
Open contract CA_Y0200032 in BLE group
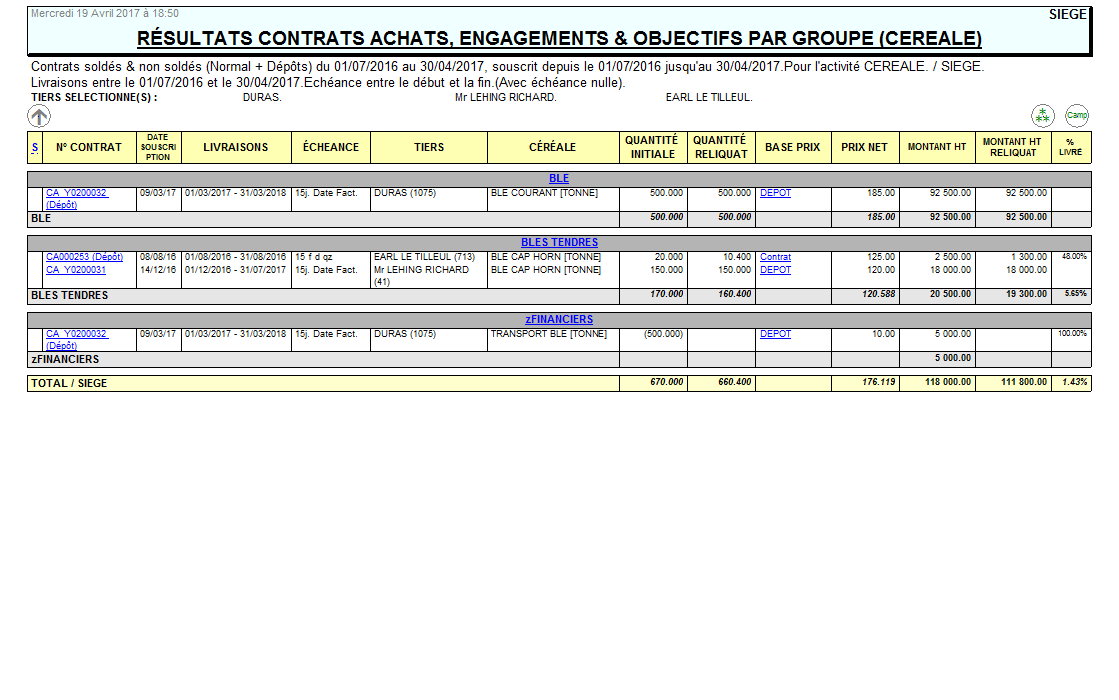pyautogui.click(x=77, y=193)
